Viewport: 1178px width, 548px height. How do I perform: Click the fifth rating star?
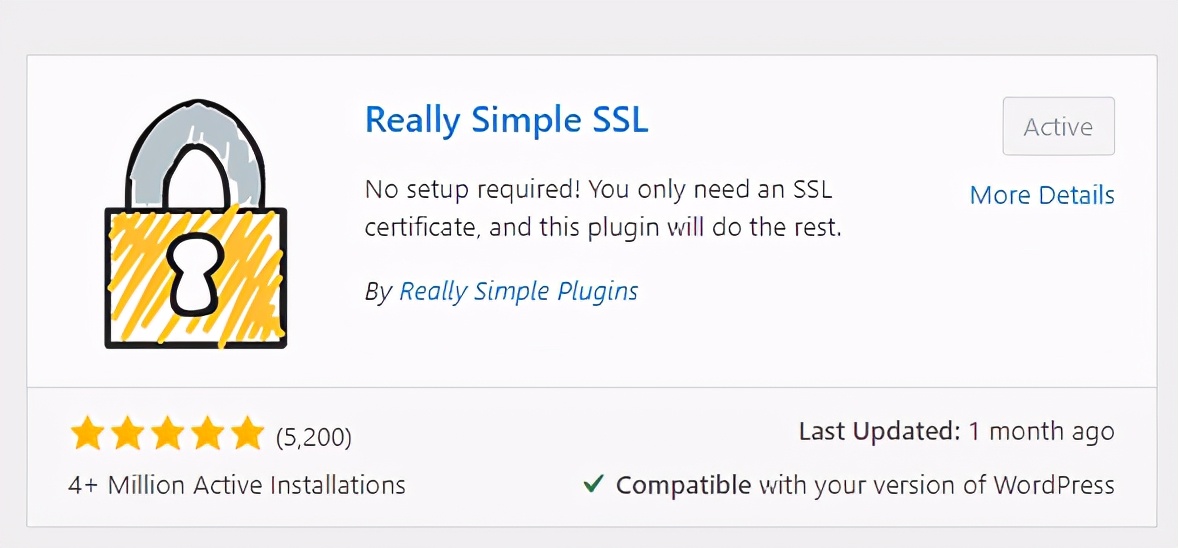point(245,435)
